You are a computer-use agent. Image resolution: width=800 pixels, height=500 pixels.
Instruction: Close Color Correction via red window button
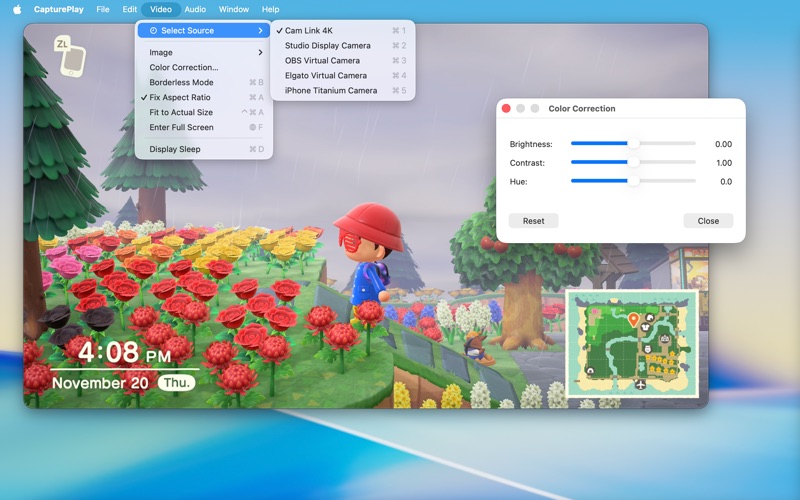click(x=506, y=108)
